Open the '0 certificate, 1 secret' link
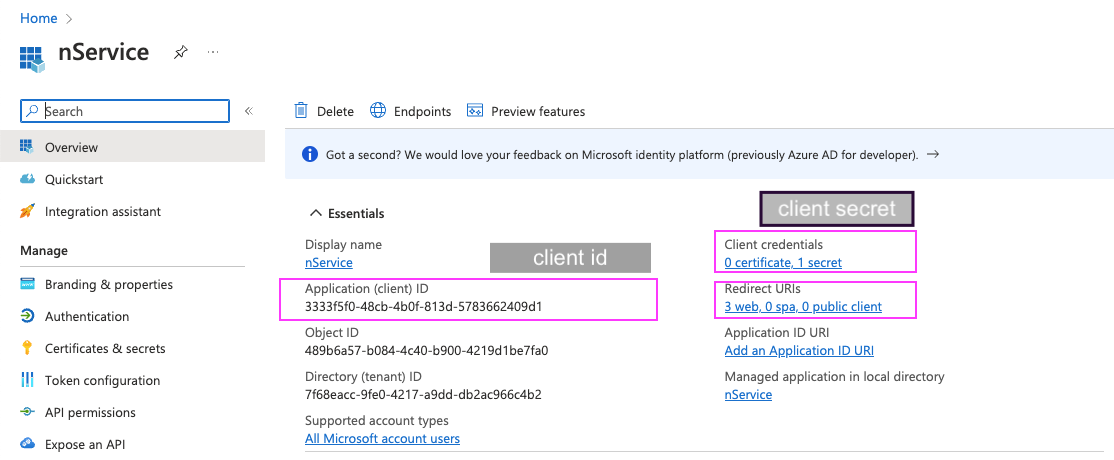 783,263
